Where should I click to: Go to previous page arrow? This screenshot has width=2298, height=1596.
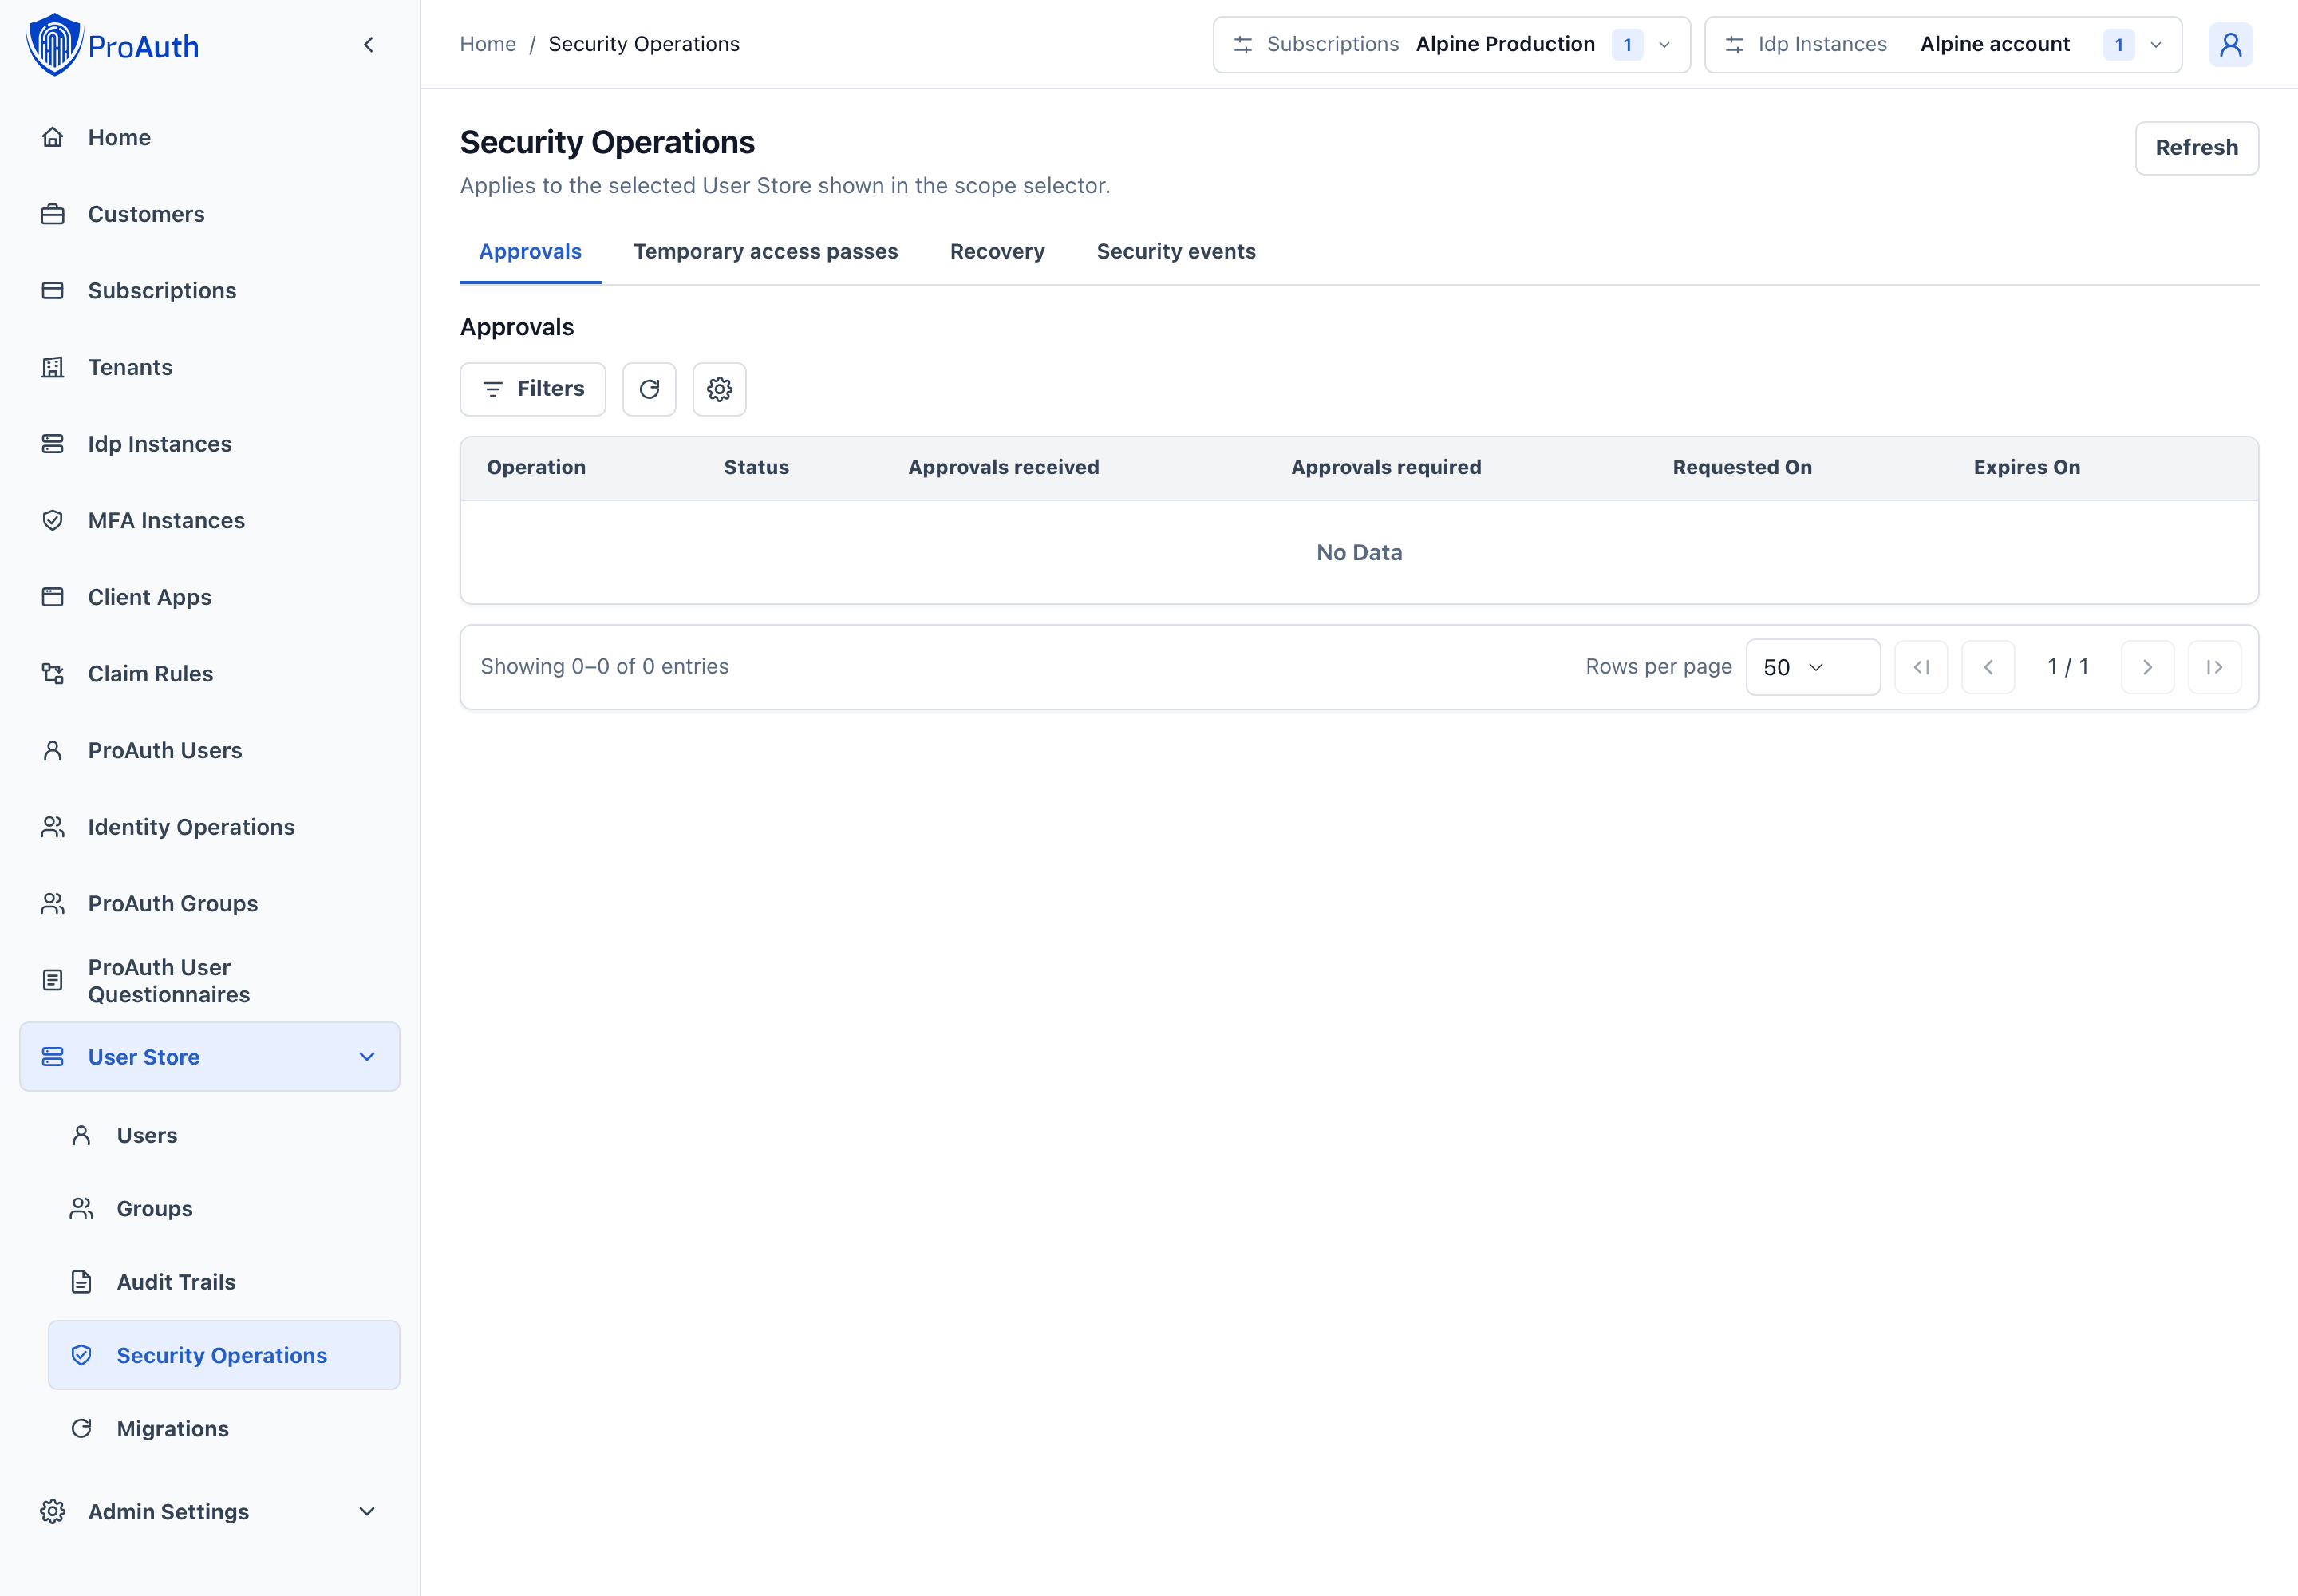[x=1988, y=667]
